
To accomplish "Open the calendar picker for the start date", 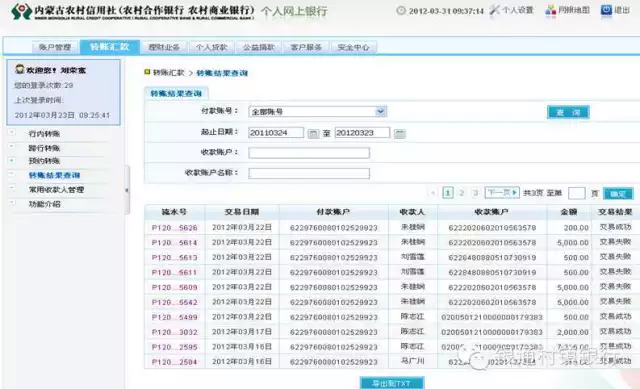I will click(x=313, y=133).
